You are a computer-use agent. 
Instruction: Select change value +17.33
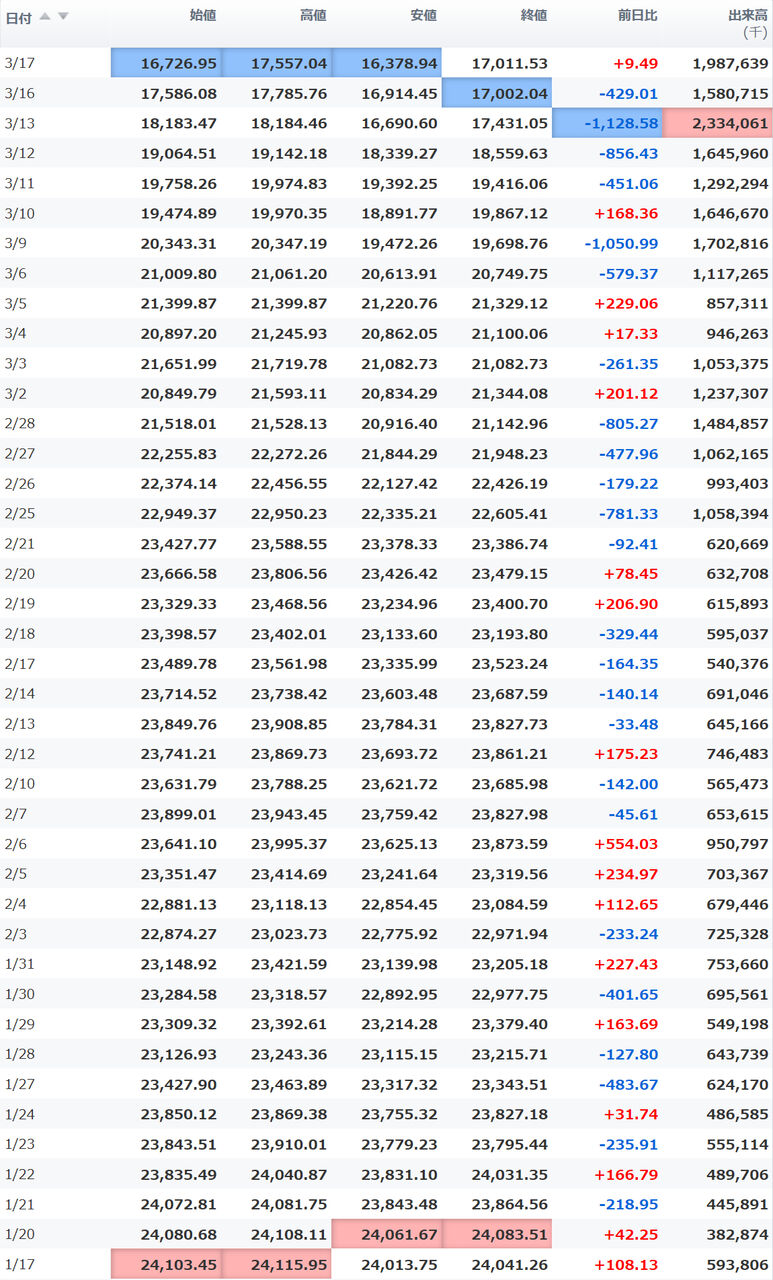tap(631, 333)
